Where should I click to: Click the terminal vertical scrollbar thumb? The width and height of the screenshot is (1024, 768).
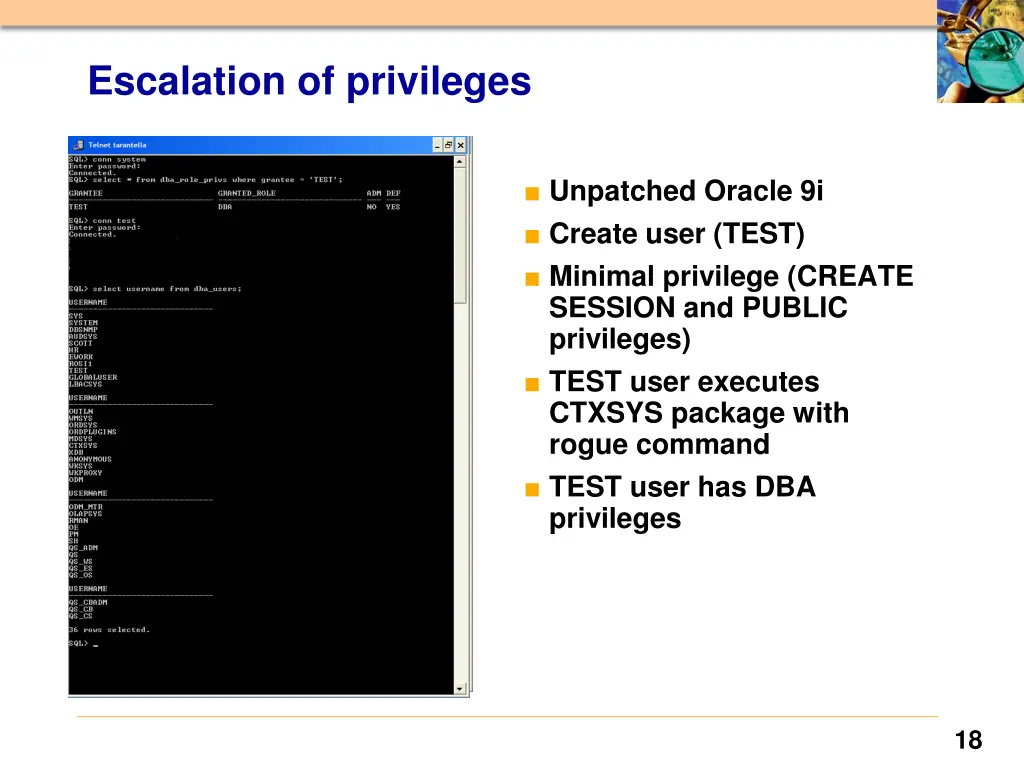click(460, 236)
